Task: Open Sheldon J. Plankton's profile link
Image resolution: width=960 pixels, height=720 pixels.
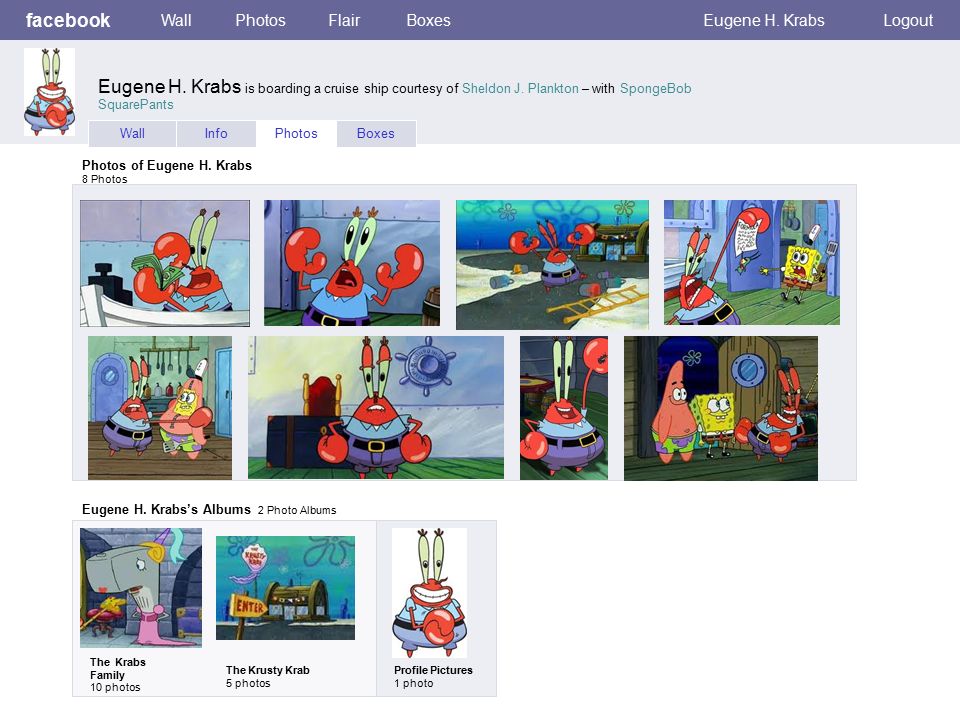Action: coord(520,88)
